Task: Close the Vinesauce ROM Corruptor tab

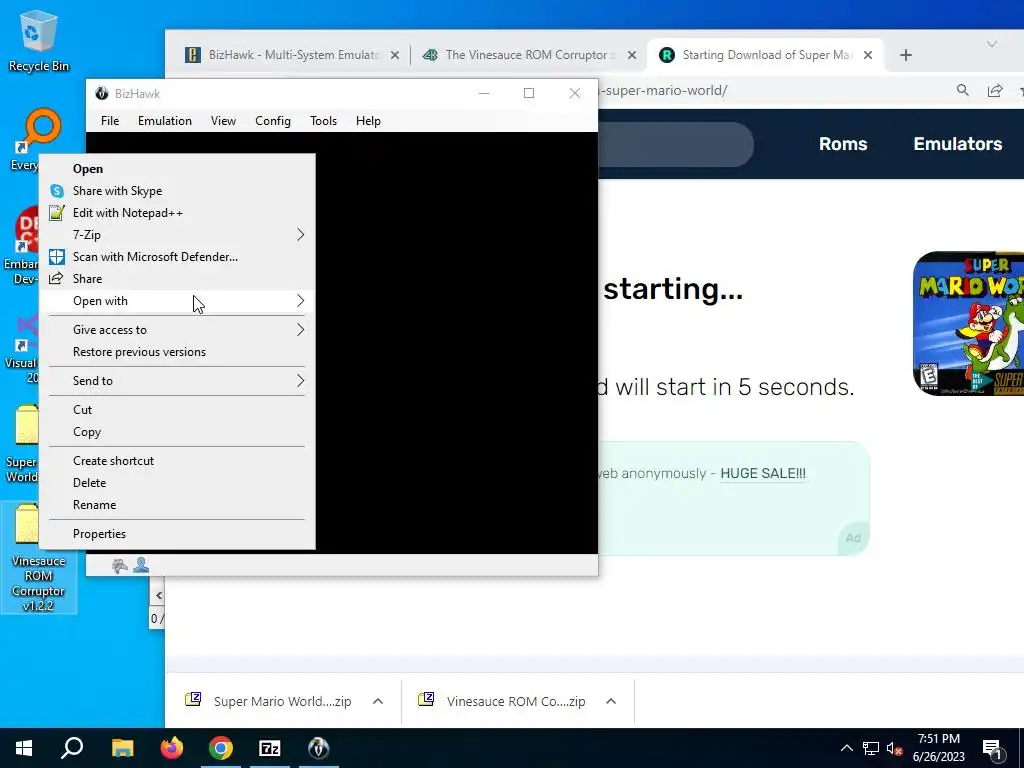Action: coord(632,55)
